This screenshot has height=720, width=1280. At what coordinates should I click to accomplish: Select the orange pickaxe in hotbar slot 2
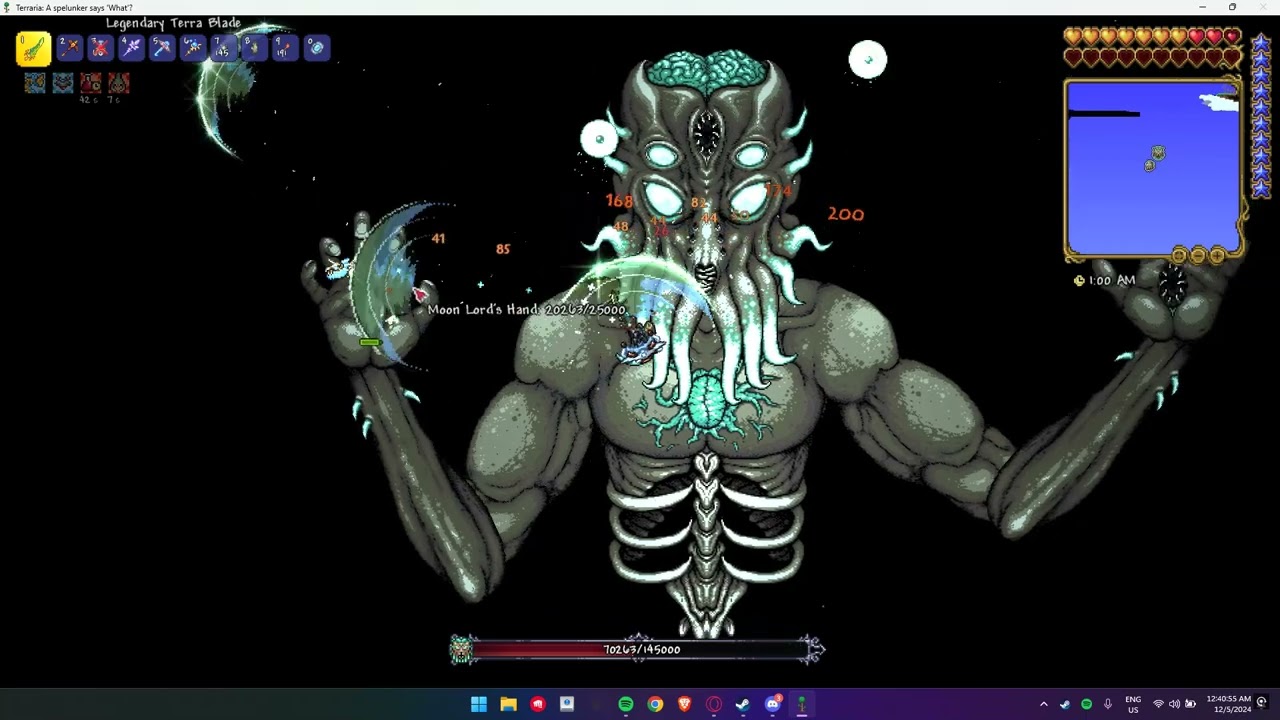pos(69,47)
